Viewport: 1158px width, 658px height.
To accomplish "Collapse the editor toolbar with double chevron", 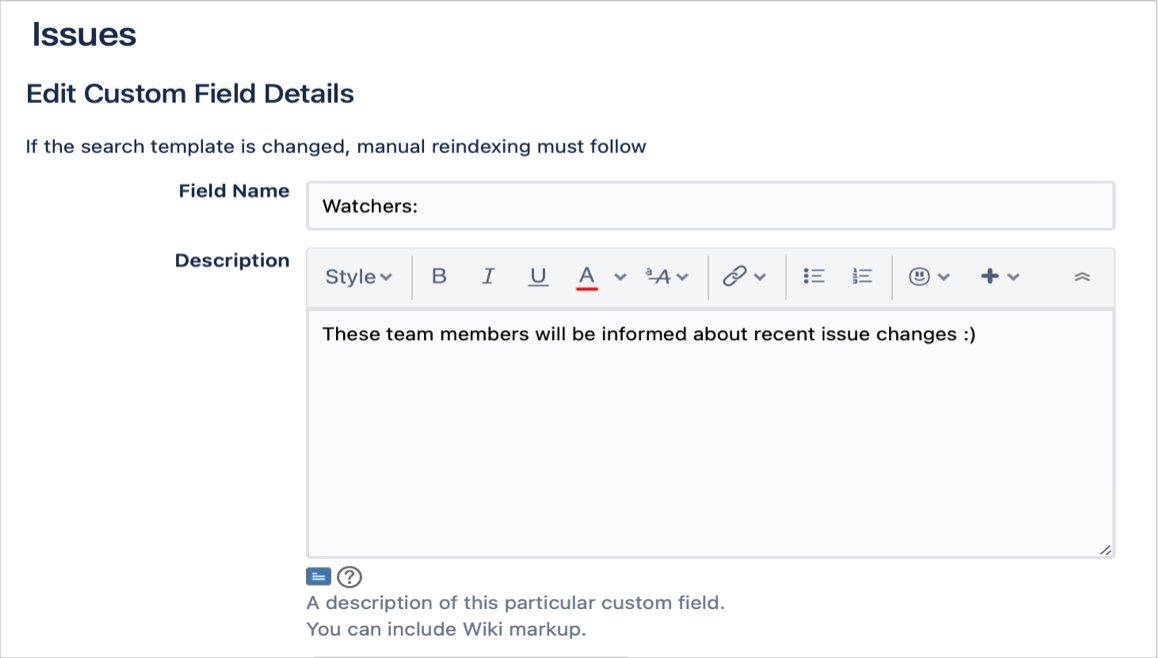I will coord(1082,277).
